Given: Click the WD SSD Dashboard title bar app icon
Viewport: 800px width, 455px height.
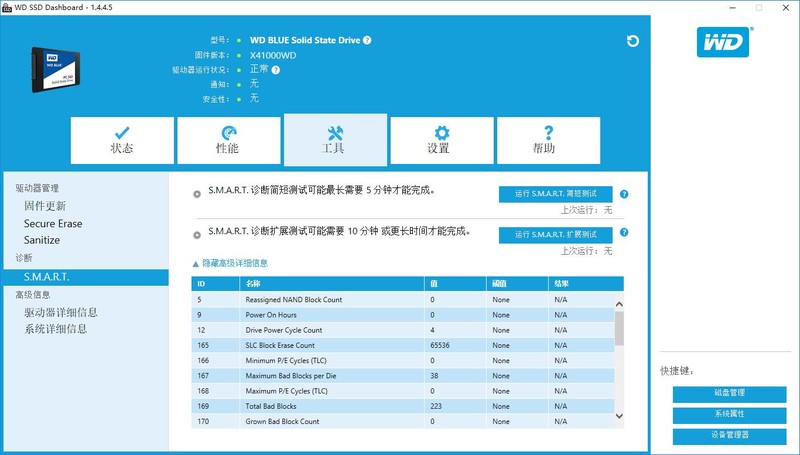Looking at the screenshot, I should point(7,8).
